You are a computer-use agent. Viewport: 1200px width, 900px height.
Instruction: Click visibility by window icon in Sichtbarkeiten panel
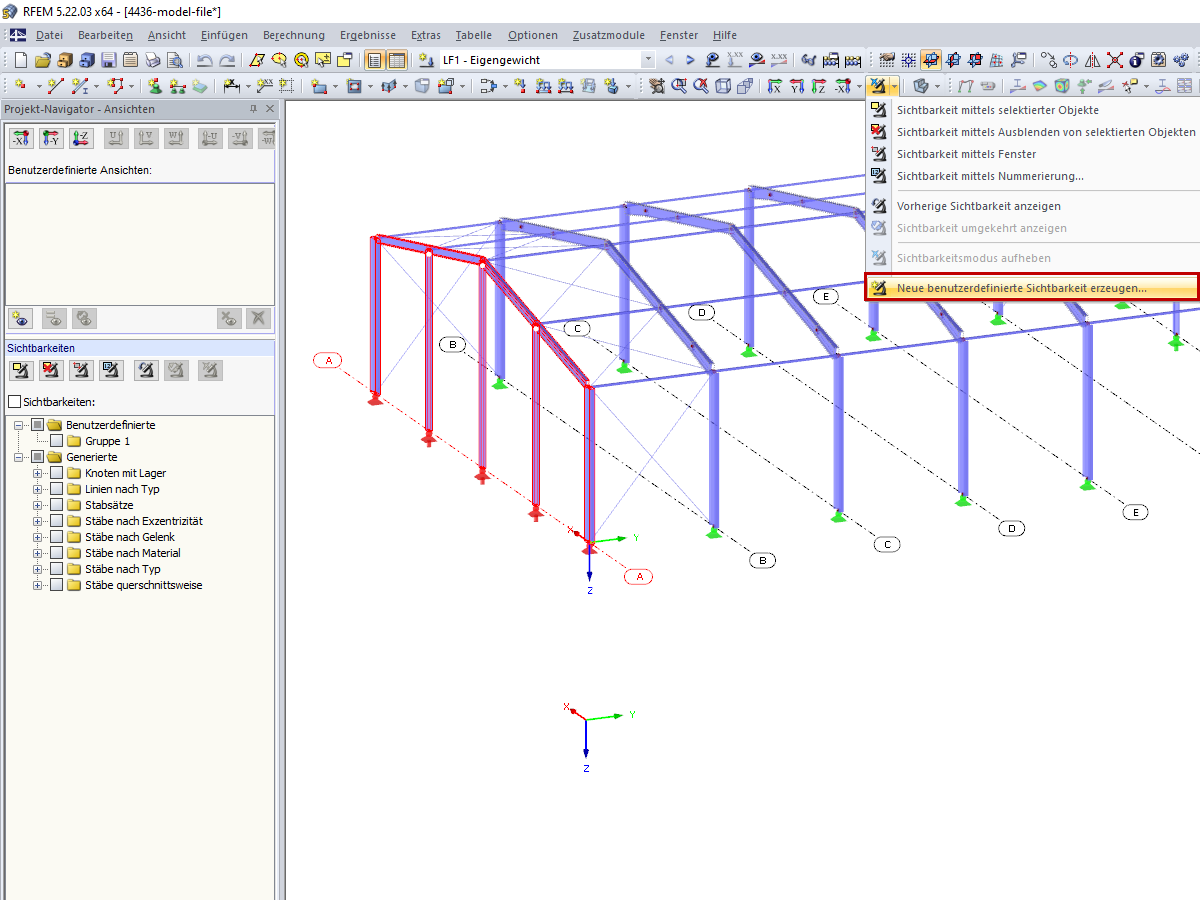click(x=82, y=370)
